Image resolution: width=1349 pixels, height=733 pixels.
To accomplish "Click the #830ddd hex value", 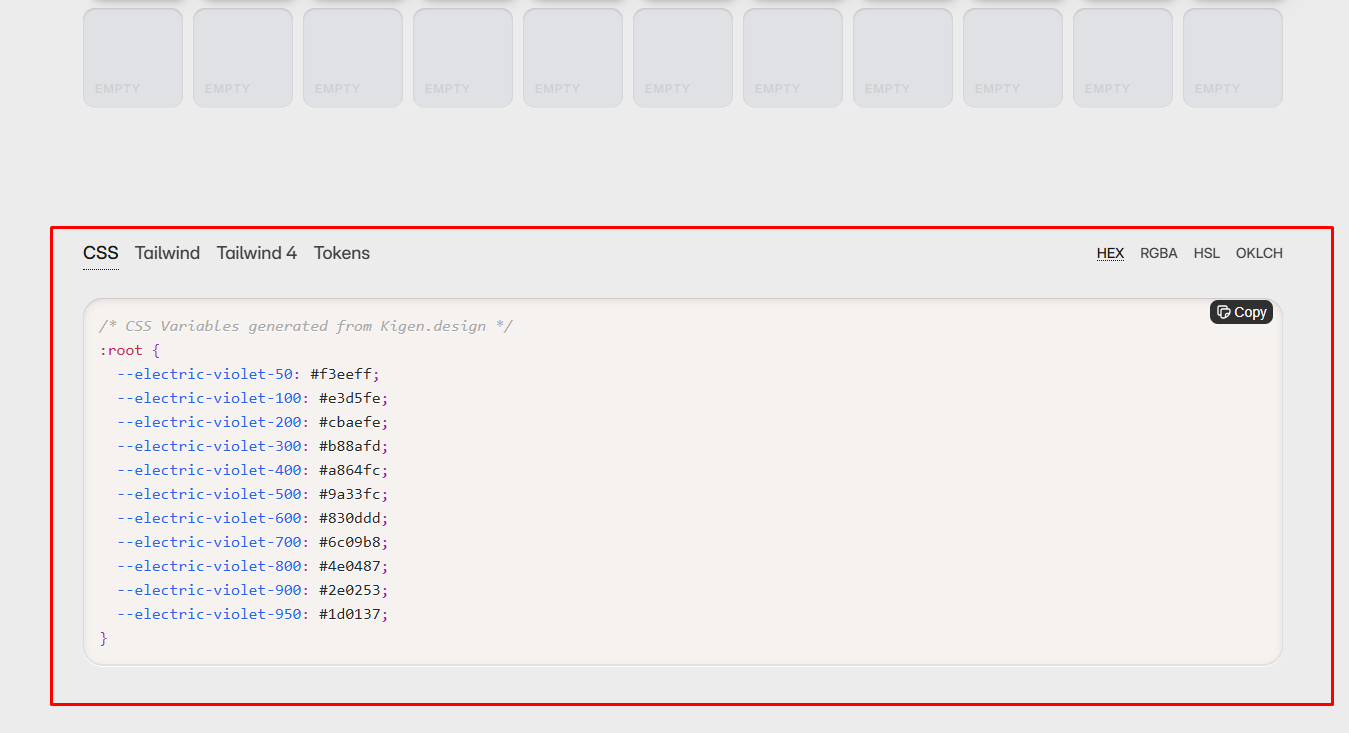I will (x=349, y=518).
